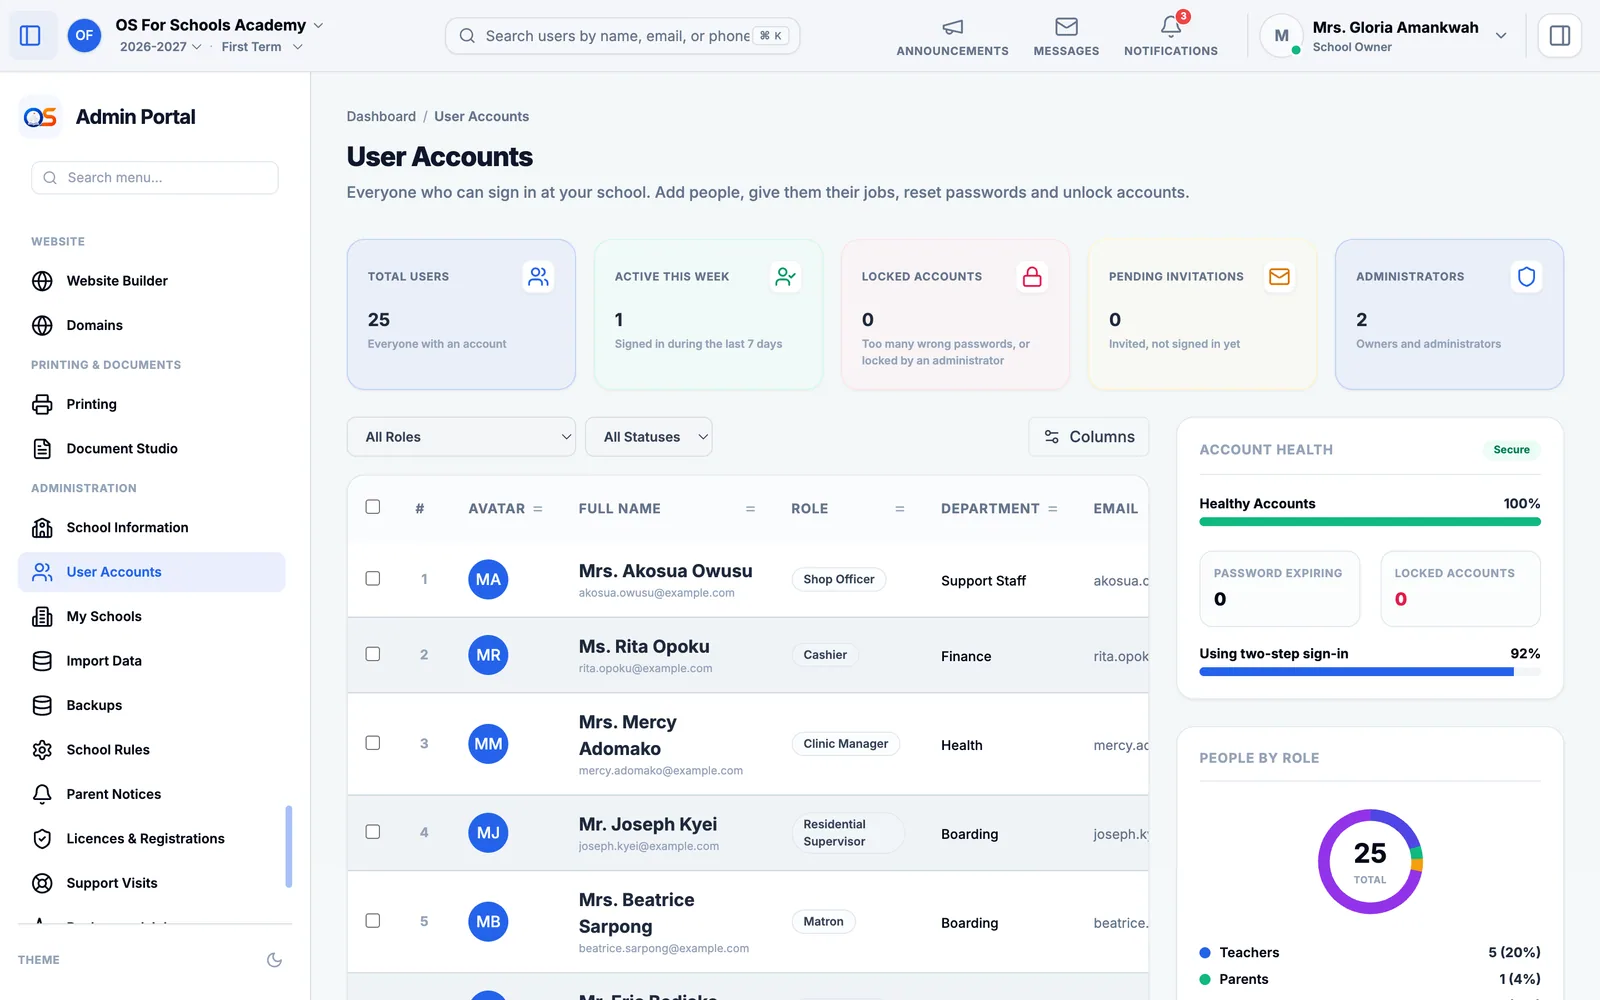1600x1000 pixels.
Task: Click the MA avatar for Akosua Owusu
Action: pos(488,580)
